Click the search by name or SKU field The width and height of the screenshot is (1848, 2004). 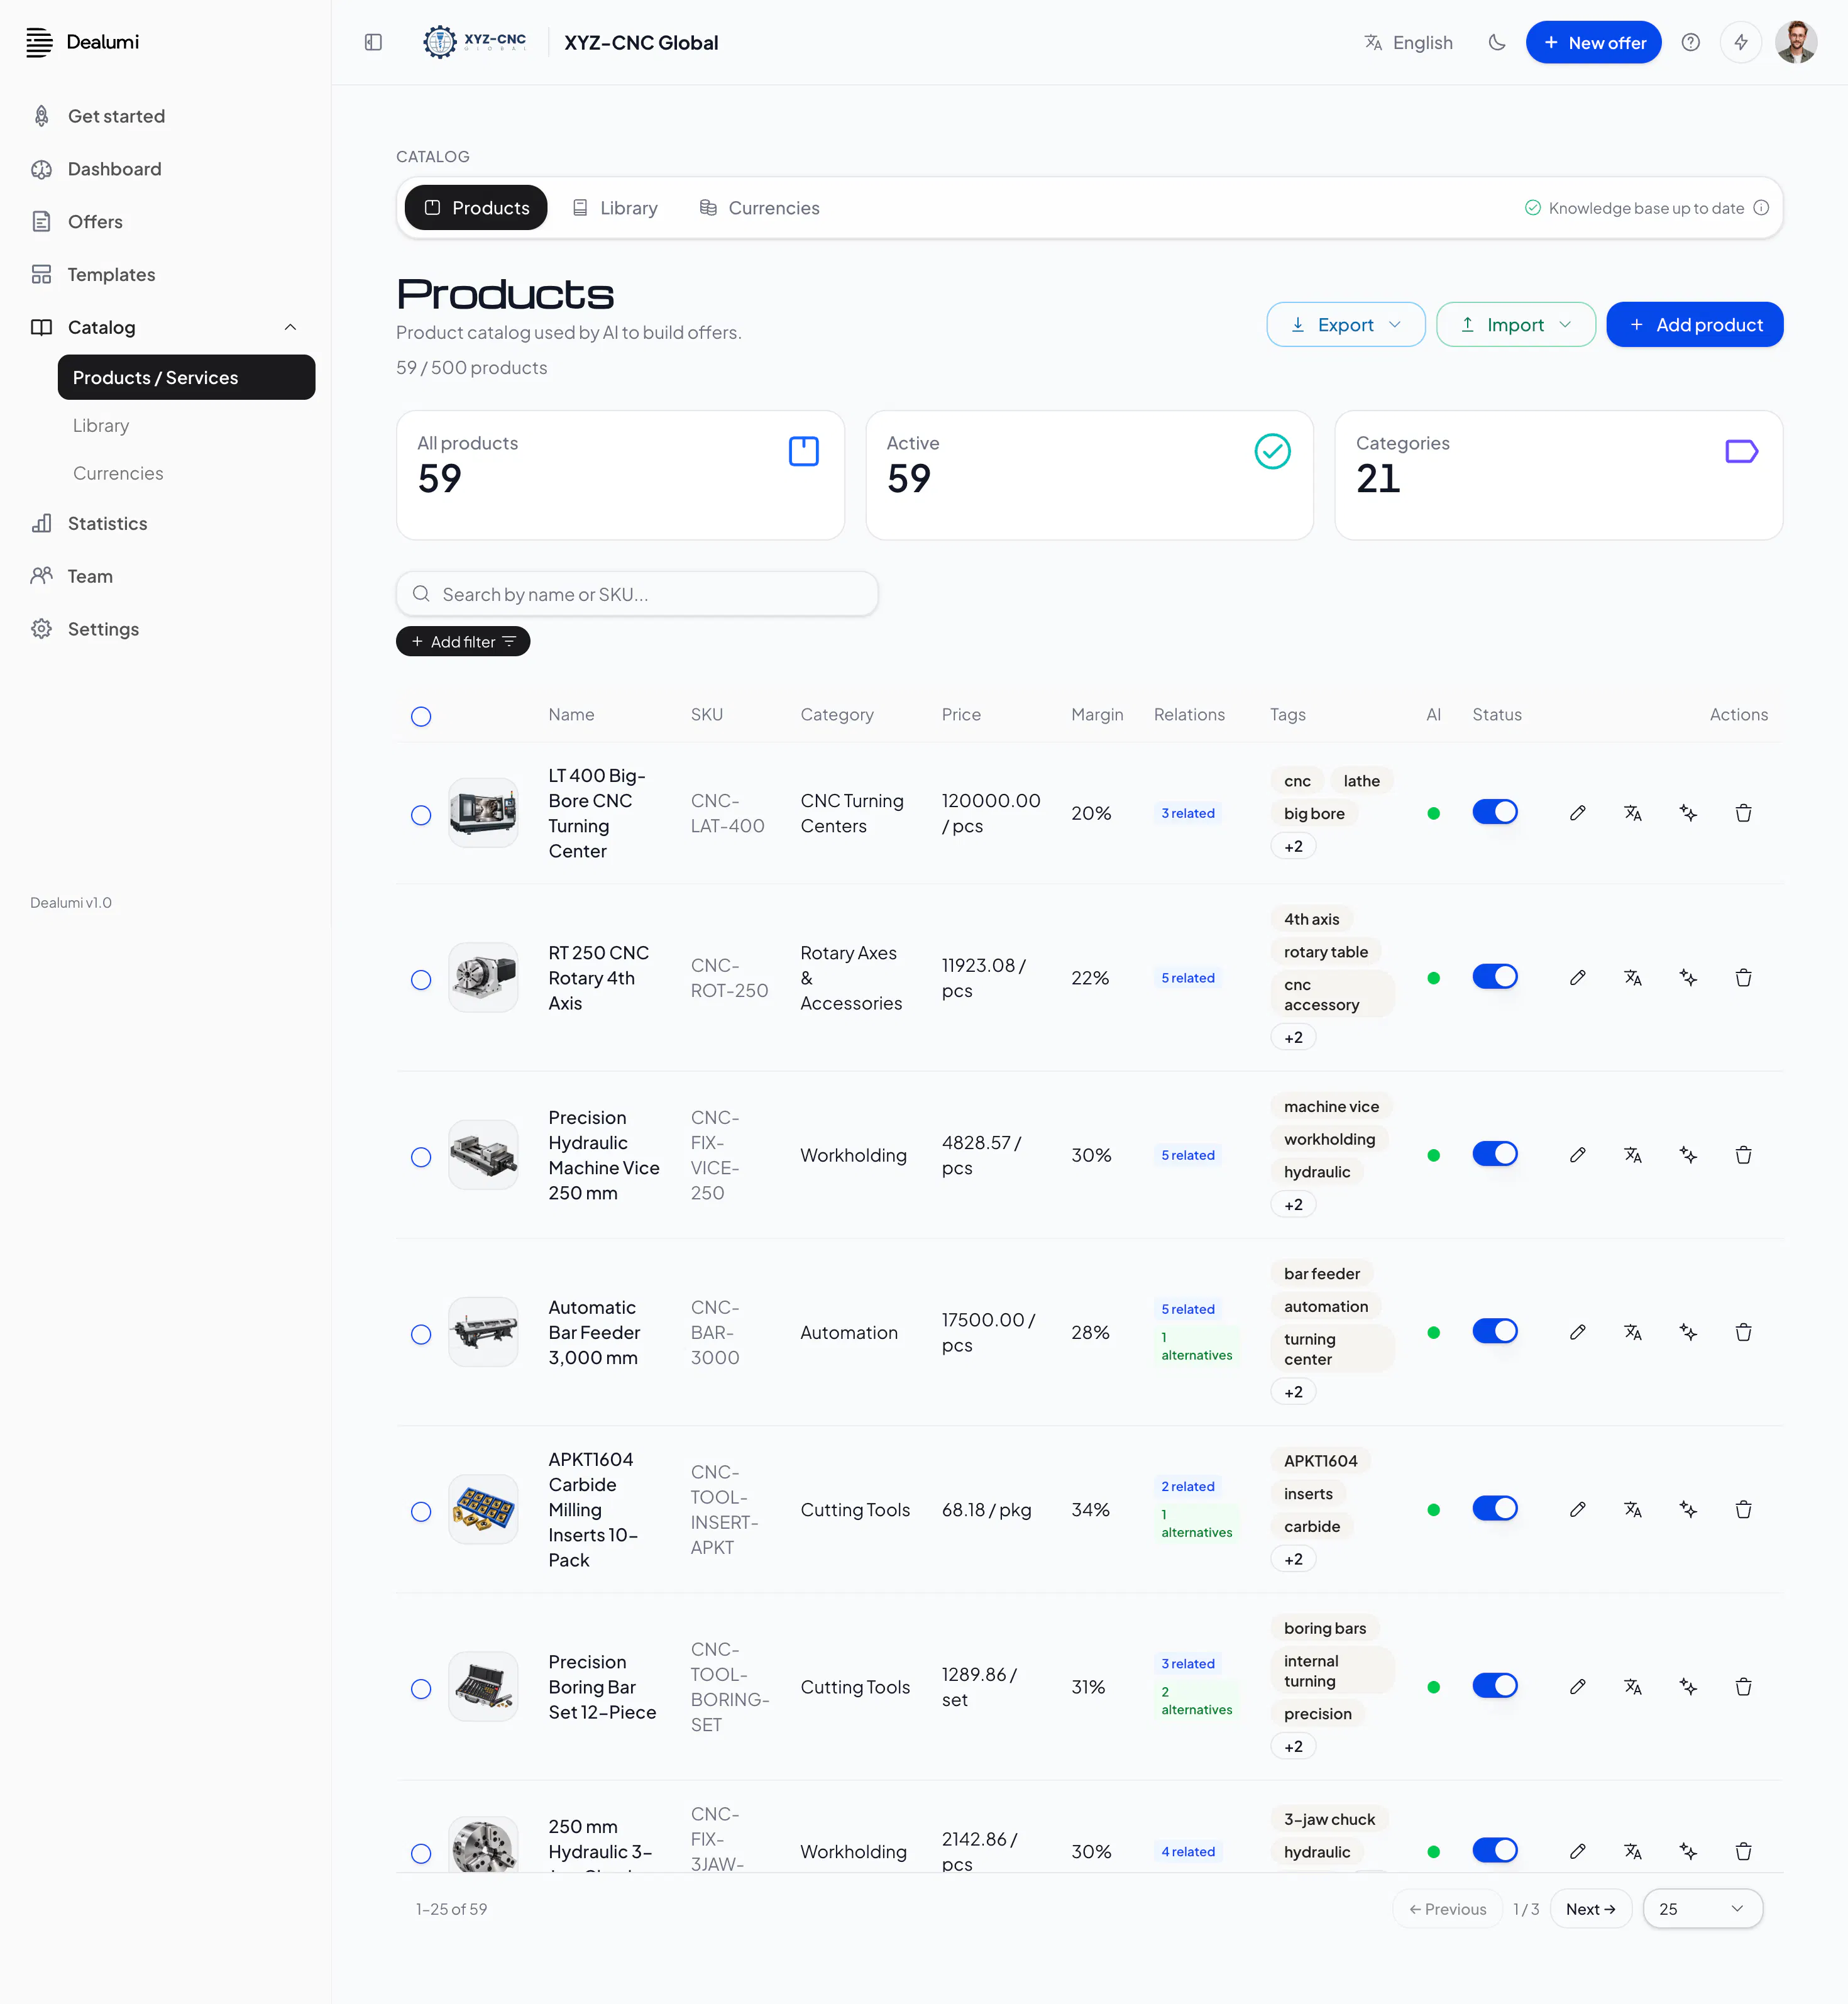637,594
